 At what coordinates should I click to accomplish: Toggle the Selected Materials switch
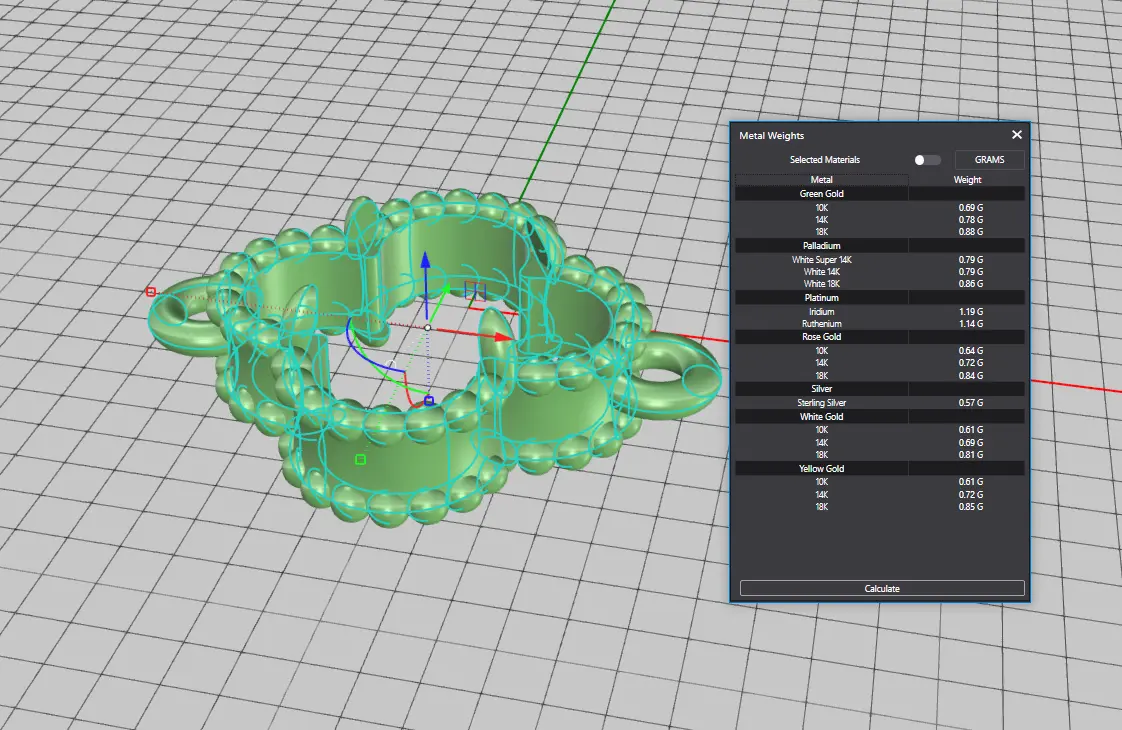[x=927, y=160]
